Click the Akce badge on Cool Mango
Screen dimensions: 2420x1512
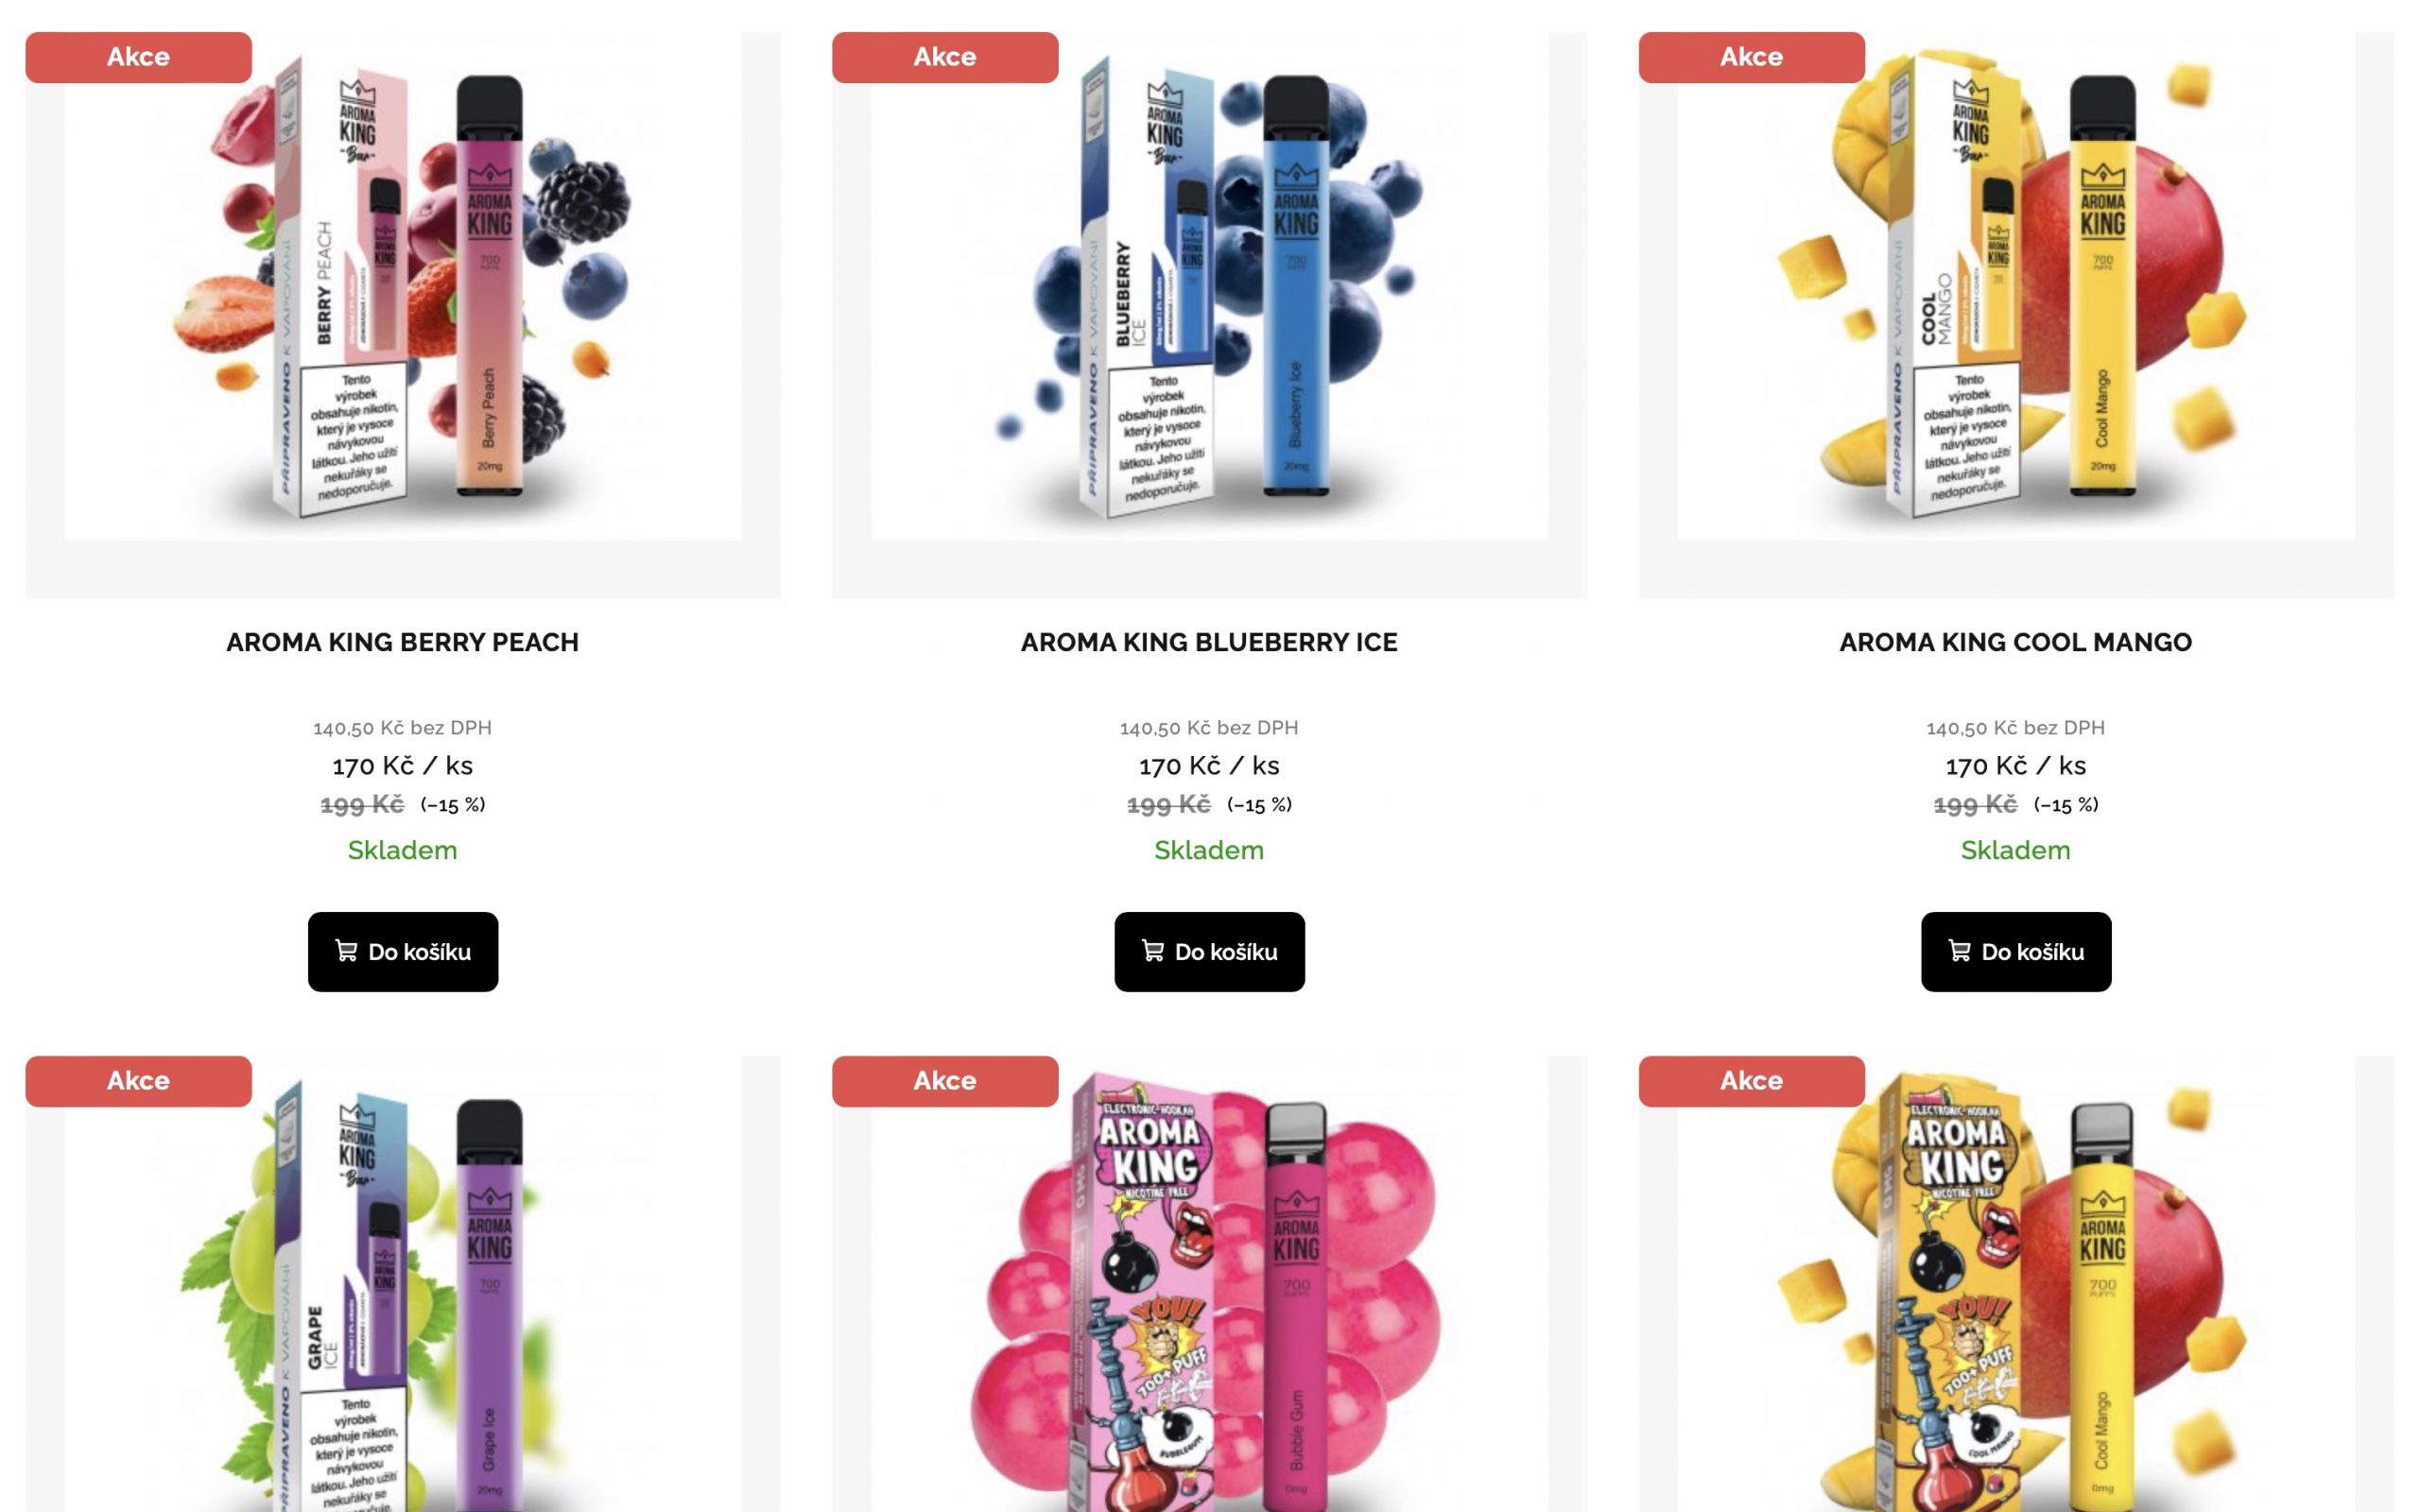coord(1751,57)
